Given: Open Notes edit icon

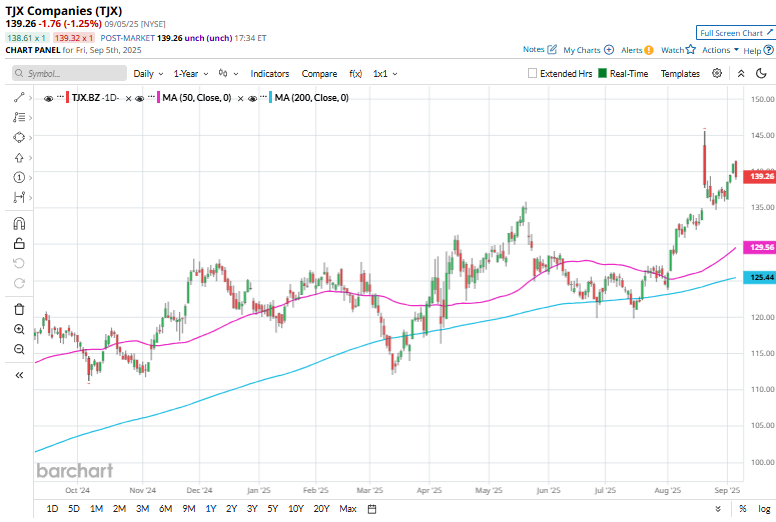Looking at the screenshot, I should point(552,49).
